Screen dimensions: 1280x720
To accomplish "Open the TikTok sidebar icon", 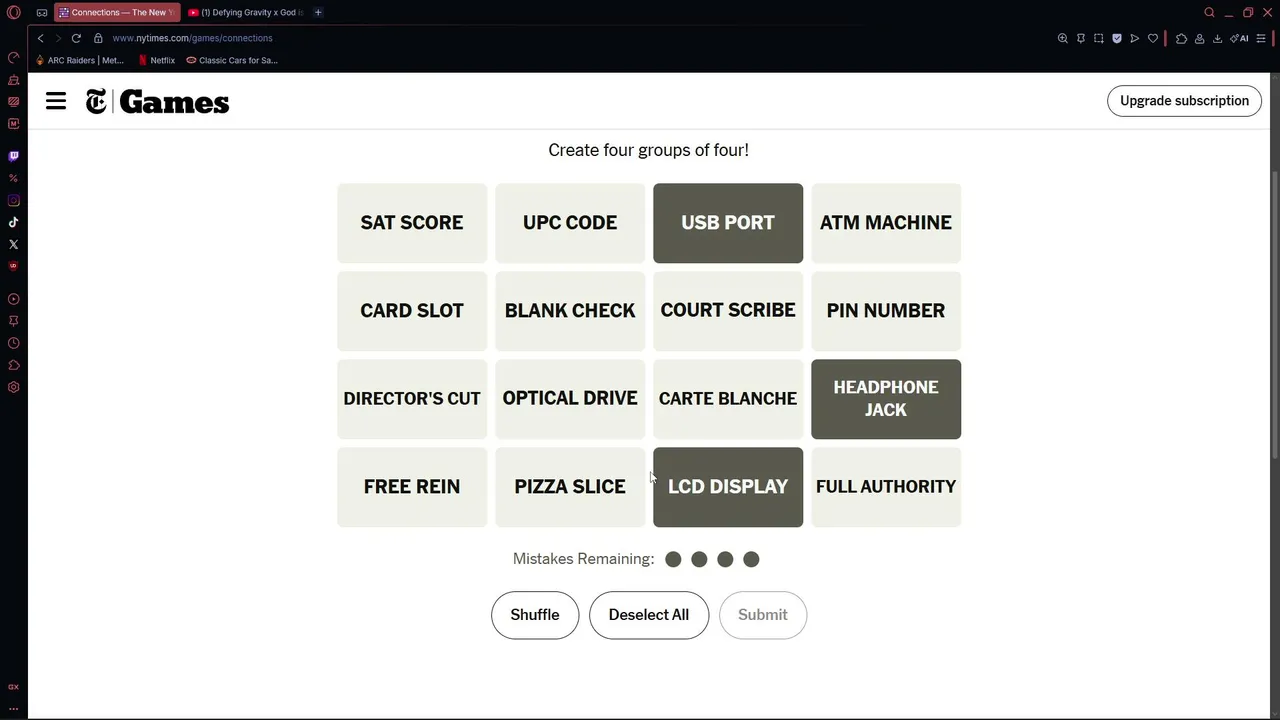I will coord(13,222).
